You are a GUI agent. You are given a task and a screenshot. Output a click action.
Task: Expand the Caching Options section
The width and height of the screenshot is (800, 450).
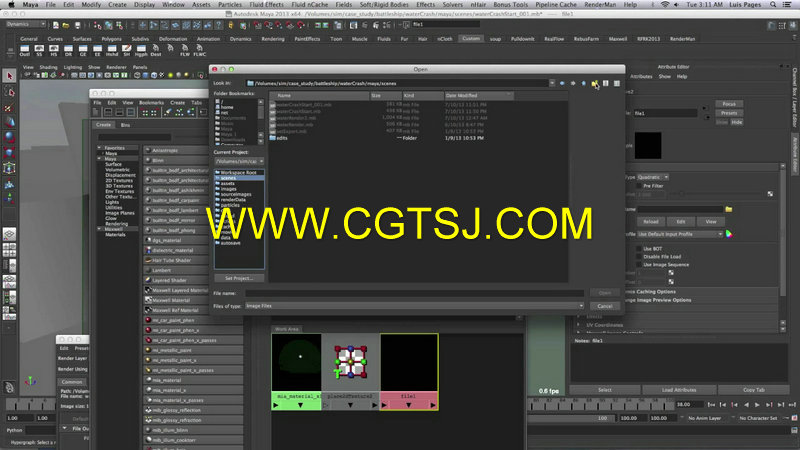point(651,292)
